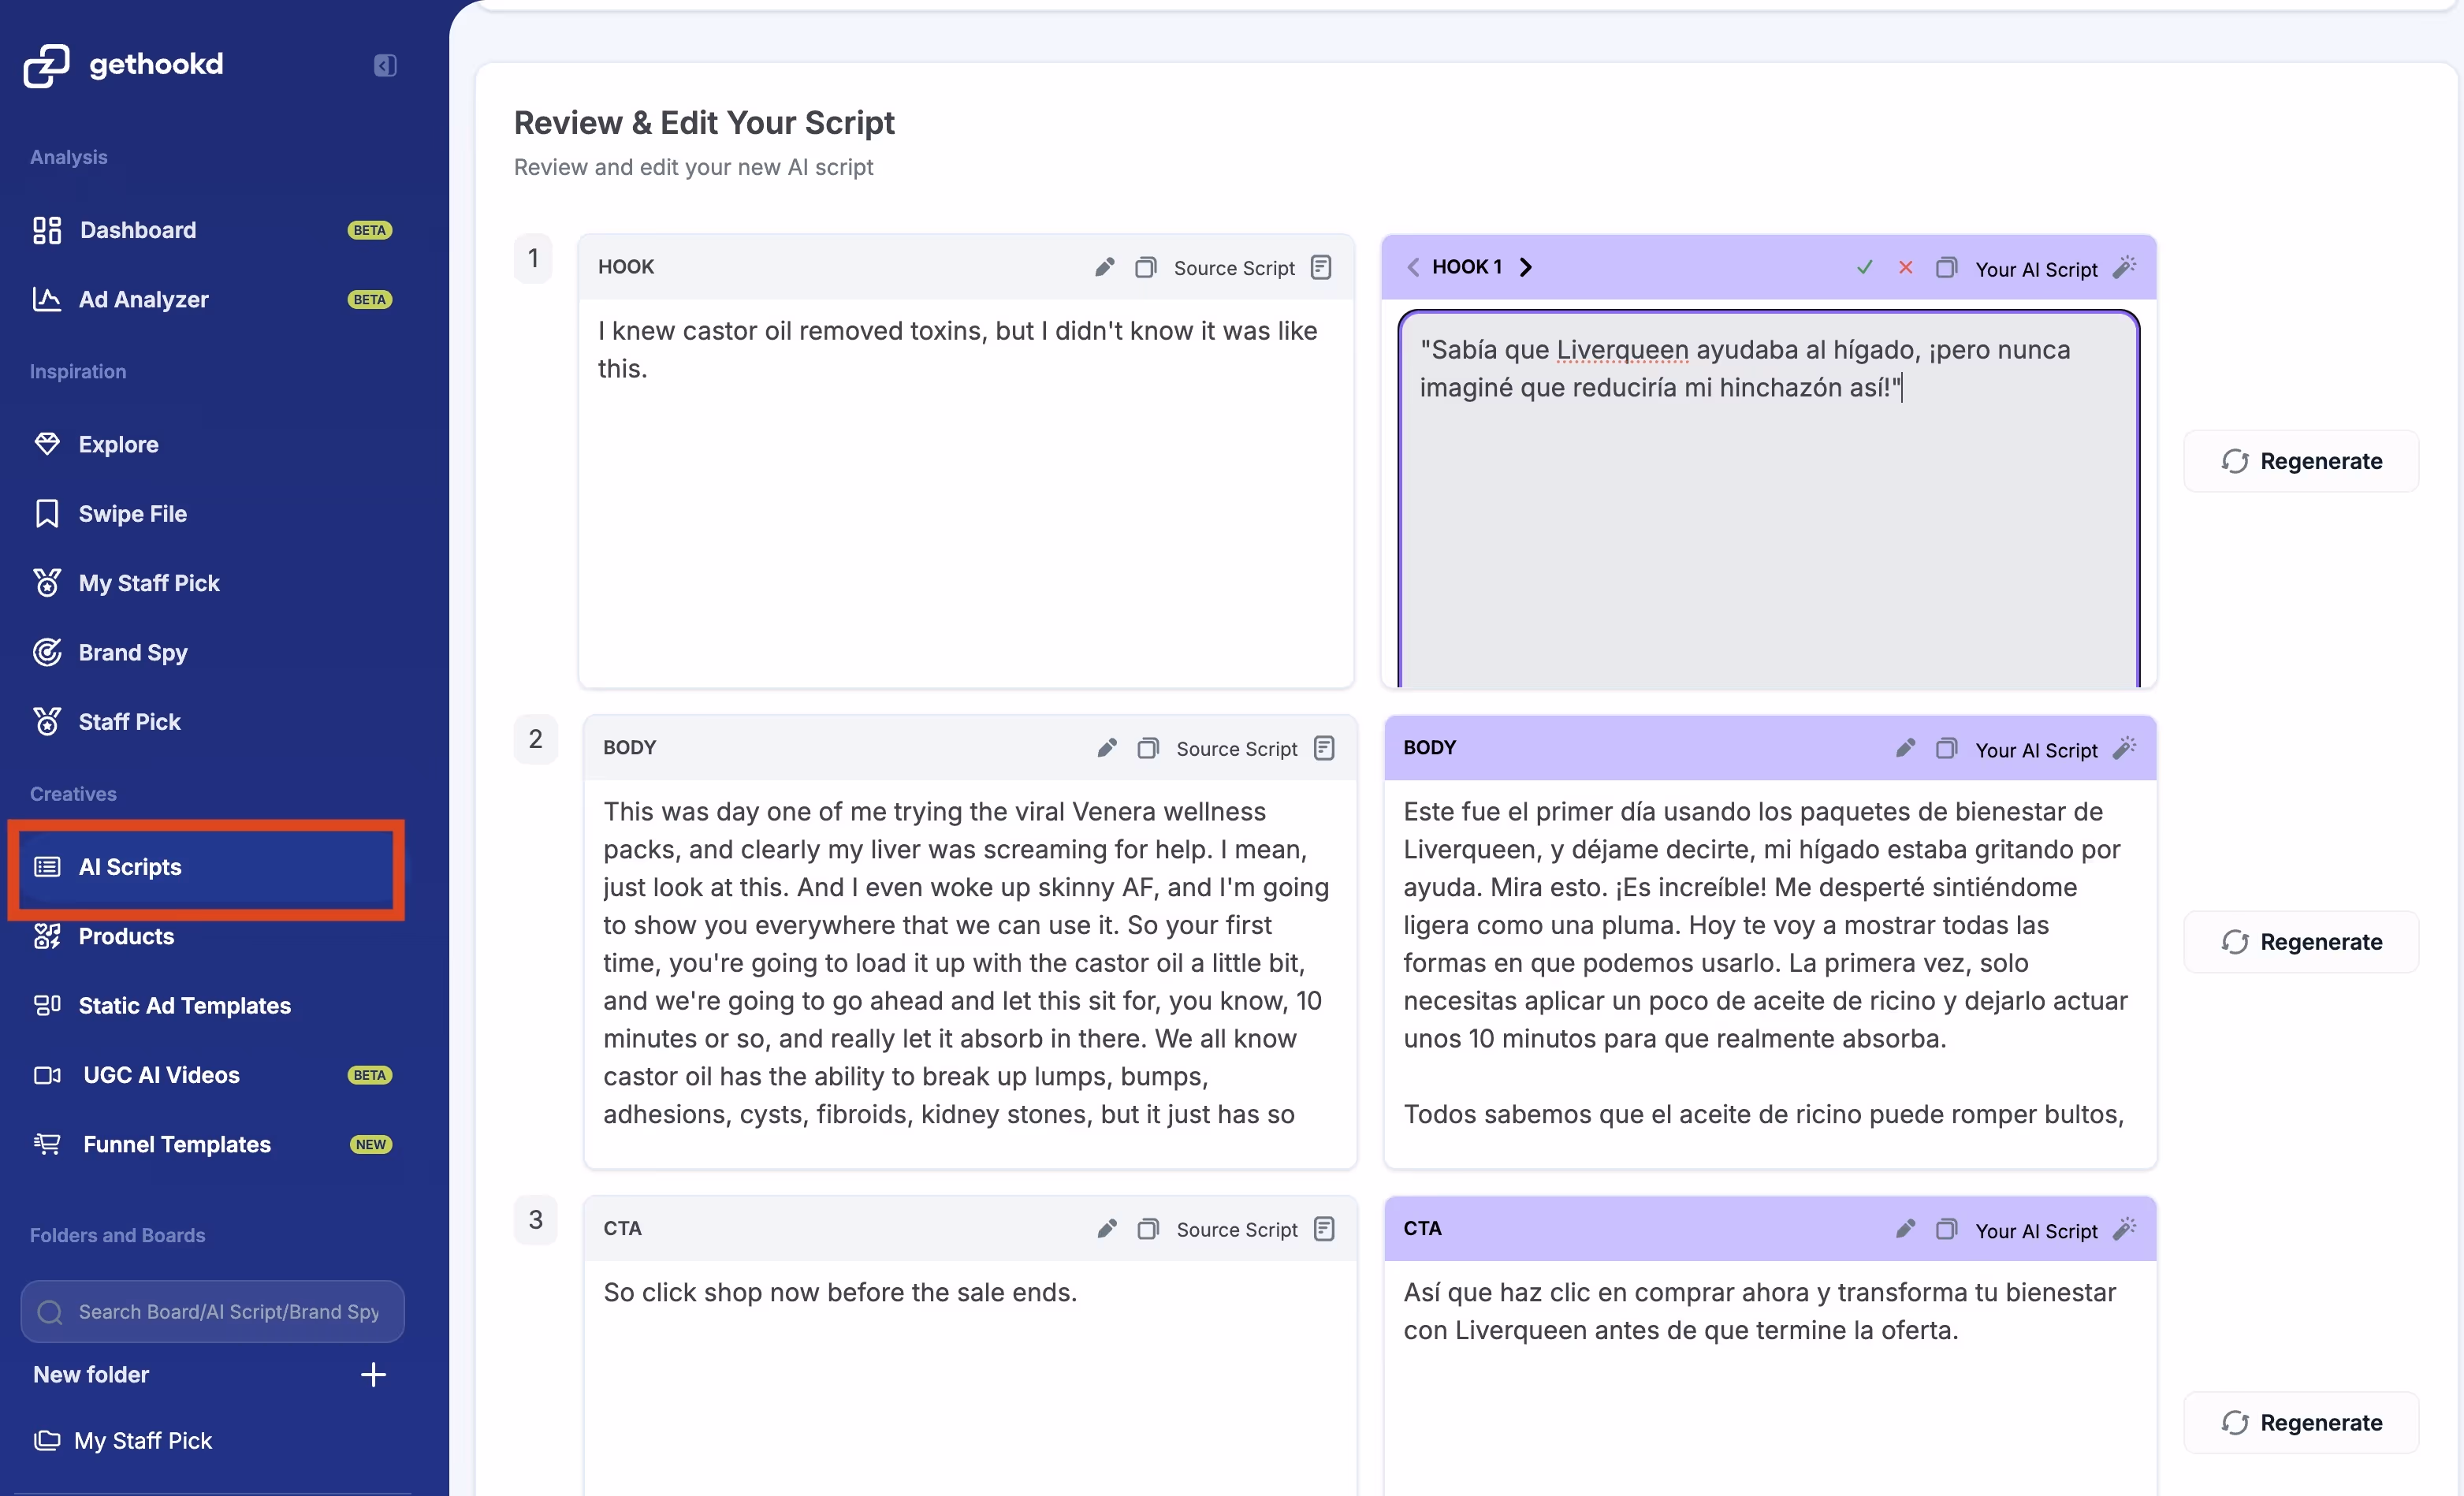
Task: Regenerate the CTA section
Action: click(x=2301, y=1422)
